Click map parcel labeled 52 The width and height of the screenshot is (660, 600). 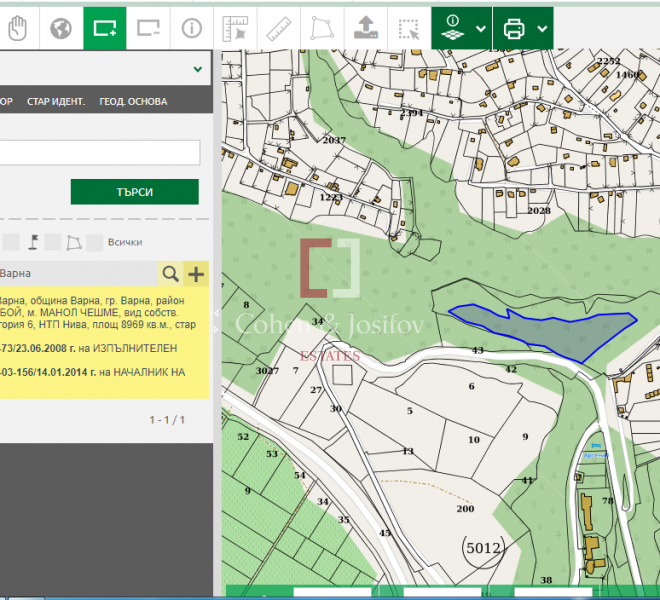click(243, 437)
